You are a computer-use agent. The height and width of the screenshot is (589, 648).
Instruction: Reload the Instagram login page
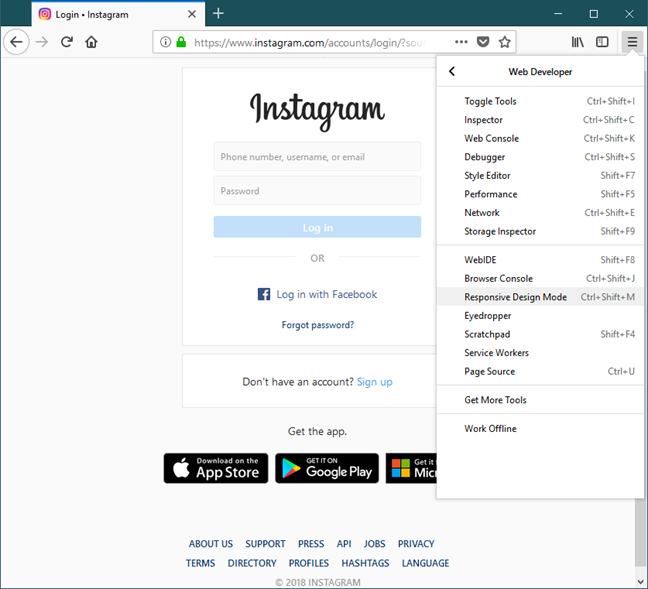pos(67,42)
